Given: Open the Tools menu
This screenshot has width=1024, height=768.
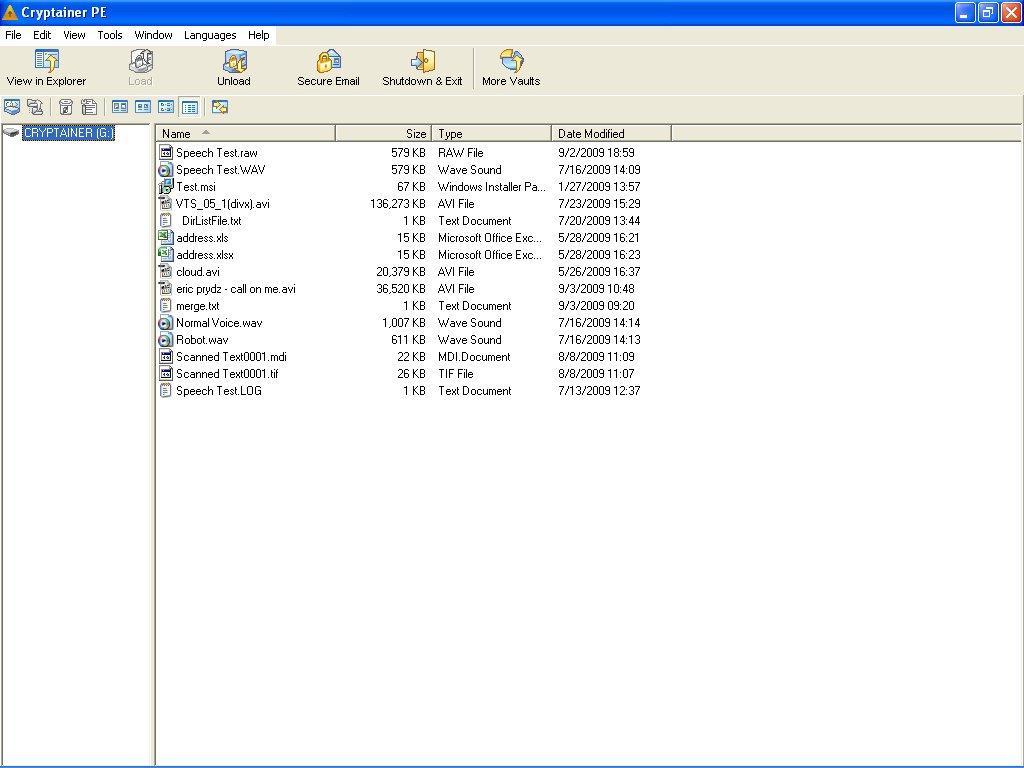Looking at the screenshot, I should [x=110, y=35].
